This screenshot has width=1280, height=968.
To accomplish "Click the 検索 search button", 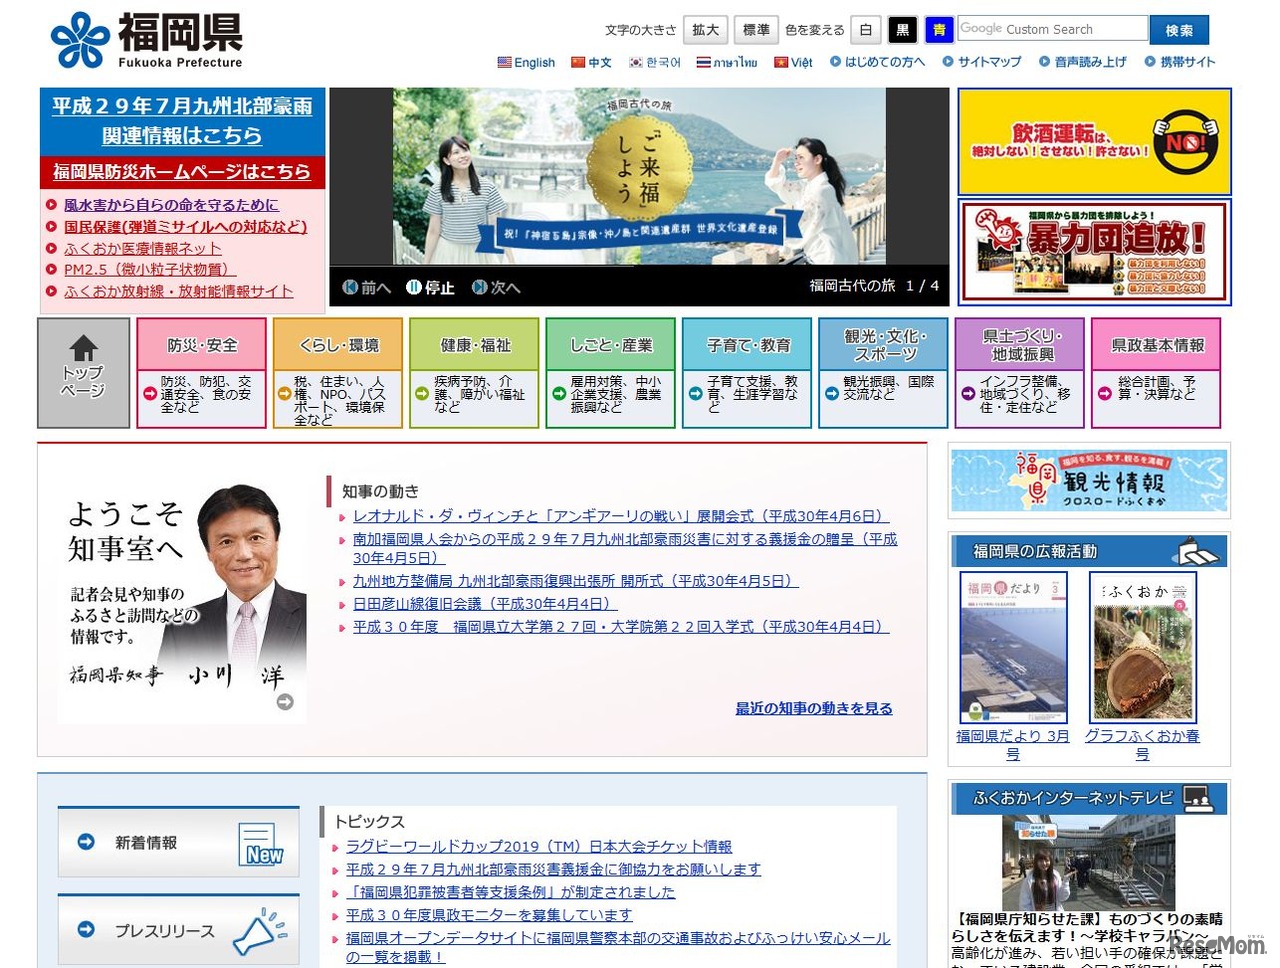I will pyautogui.click(x=1179, y=29).
